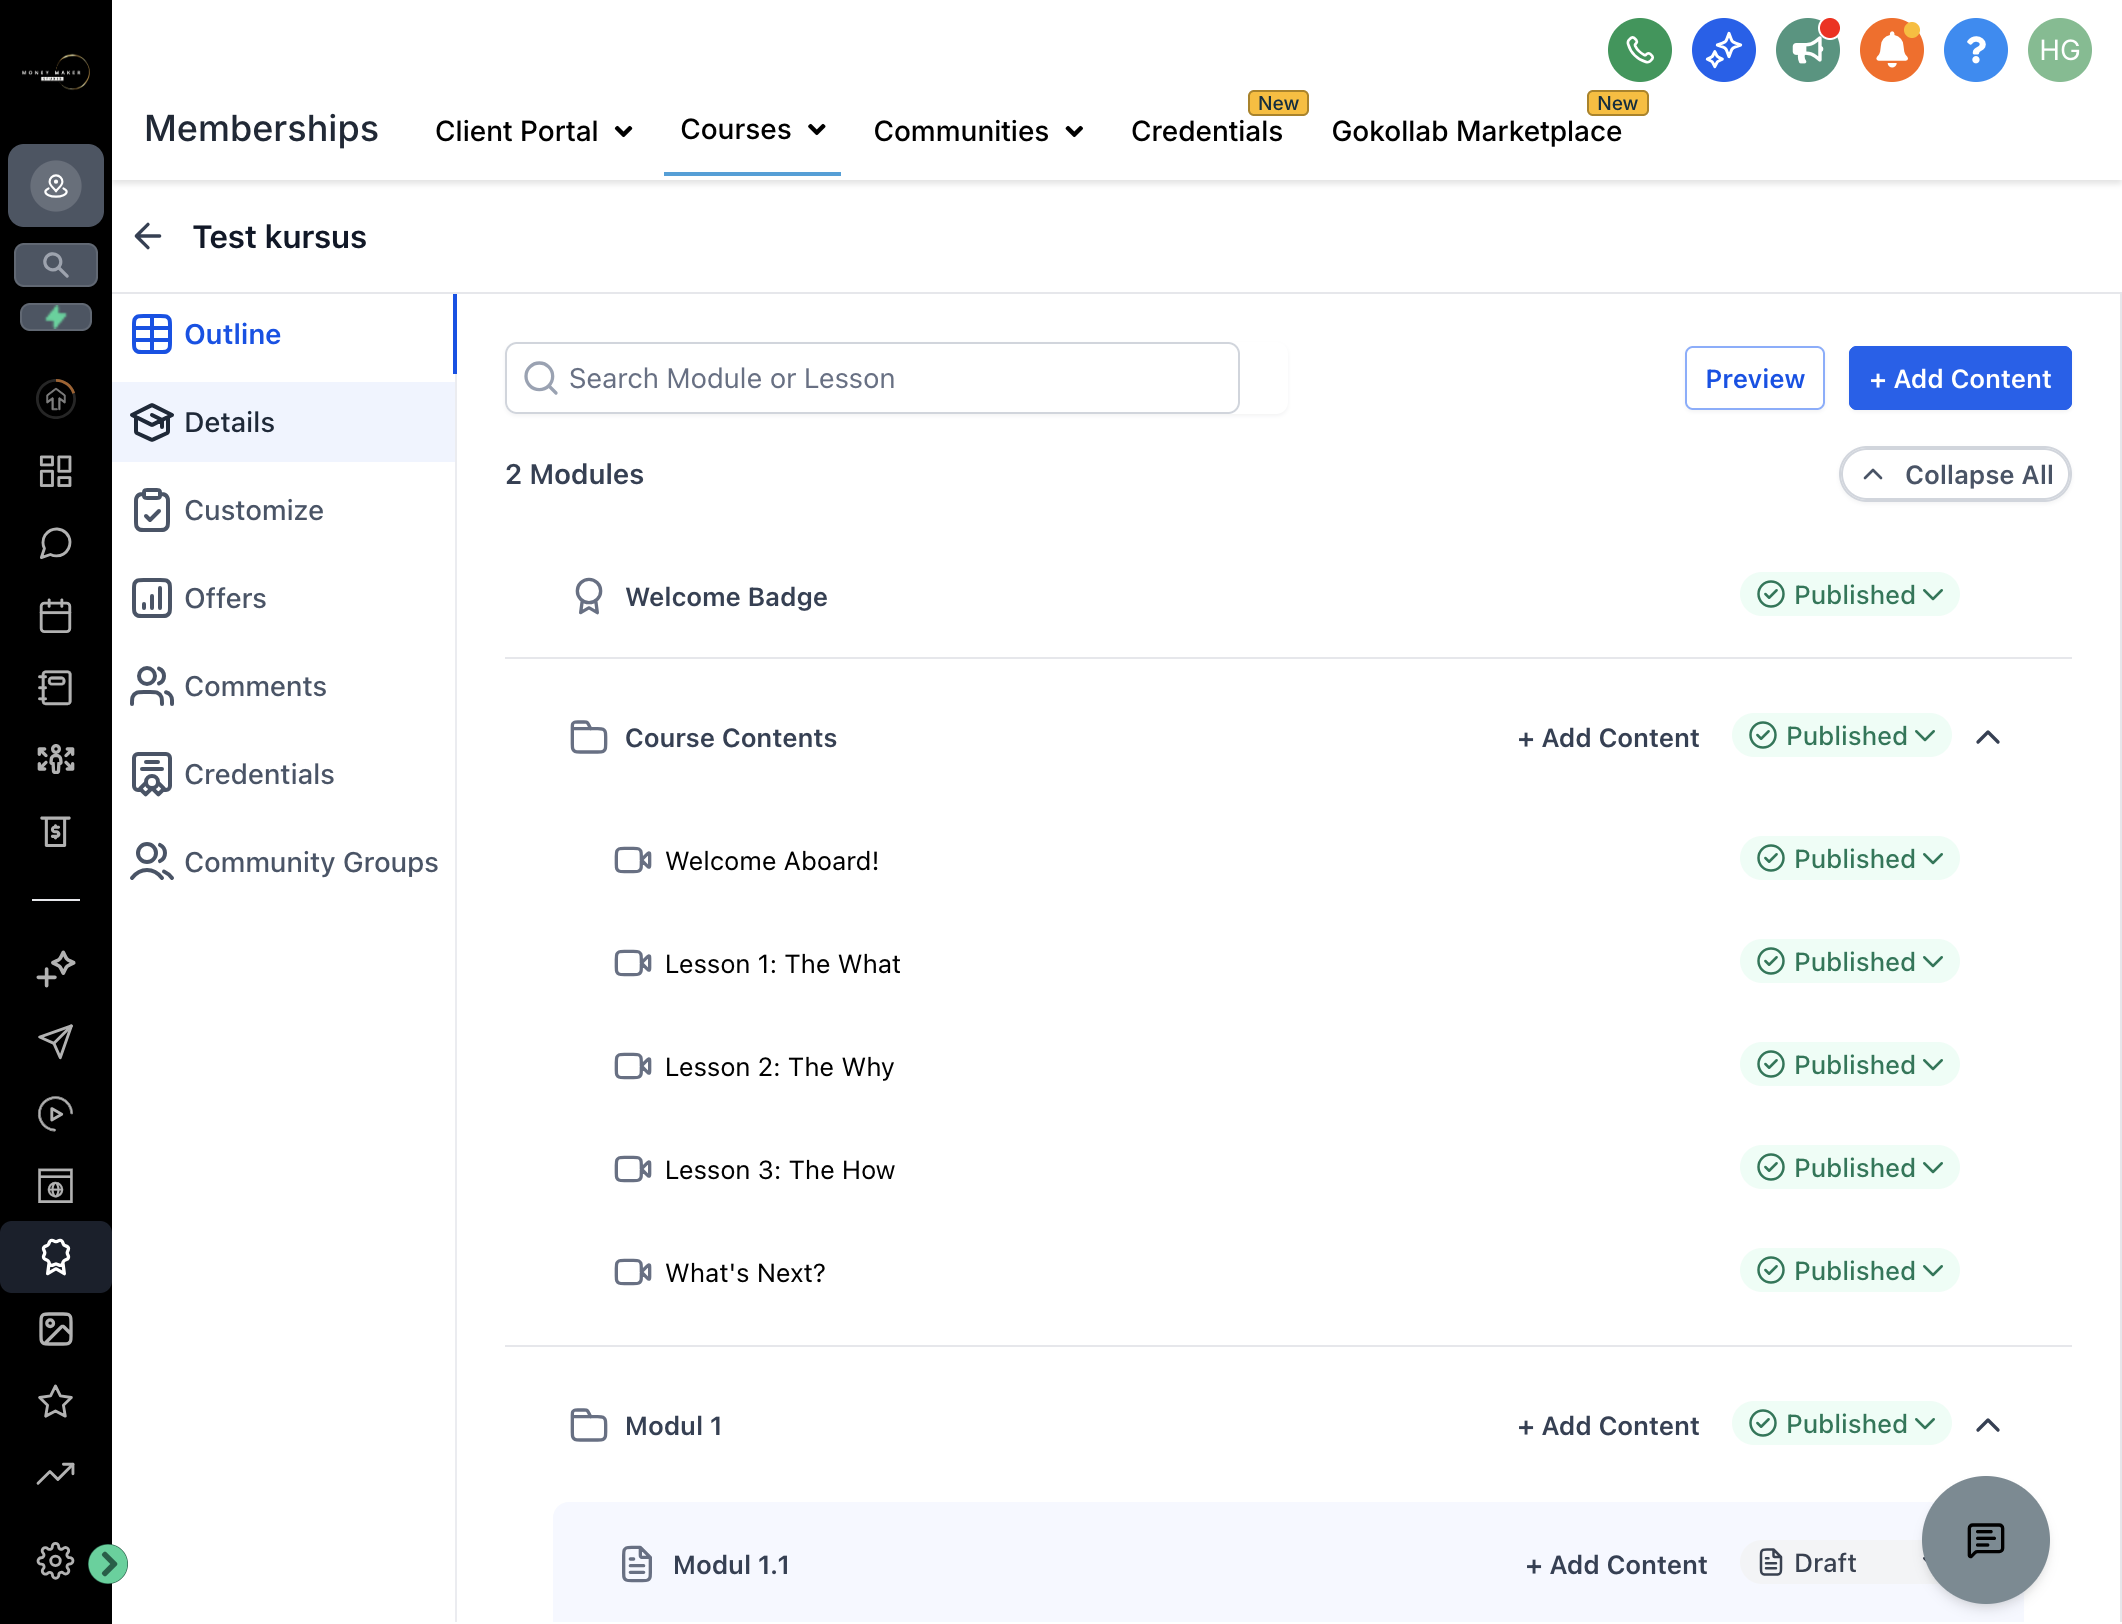Collapse the Modul 1 module chevron
The image size is (2122, 1624).
(1988, 1425)
